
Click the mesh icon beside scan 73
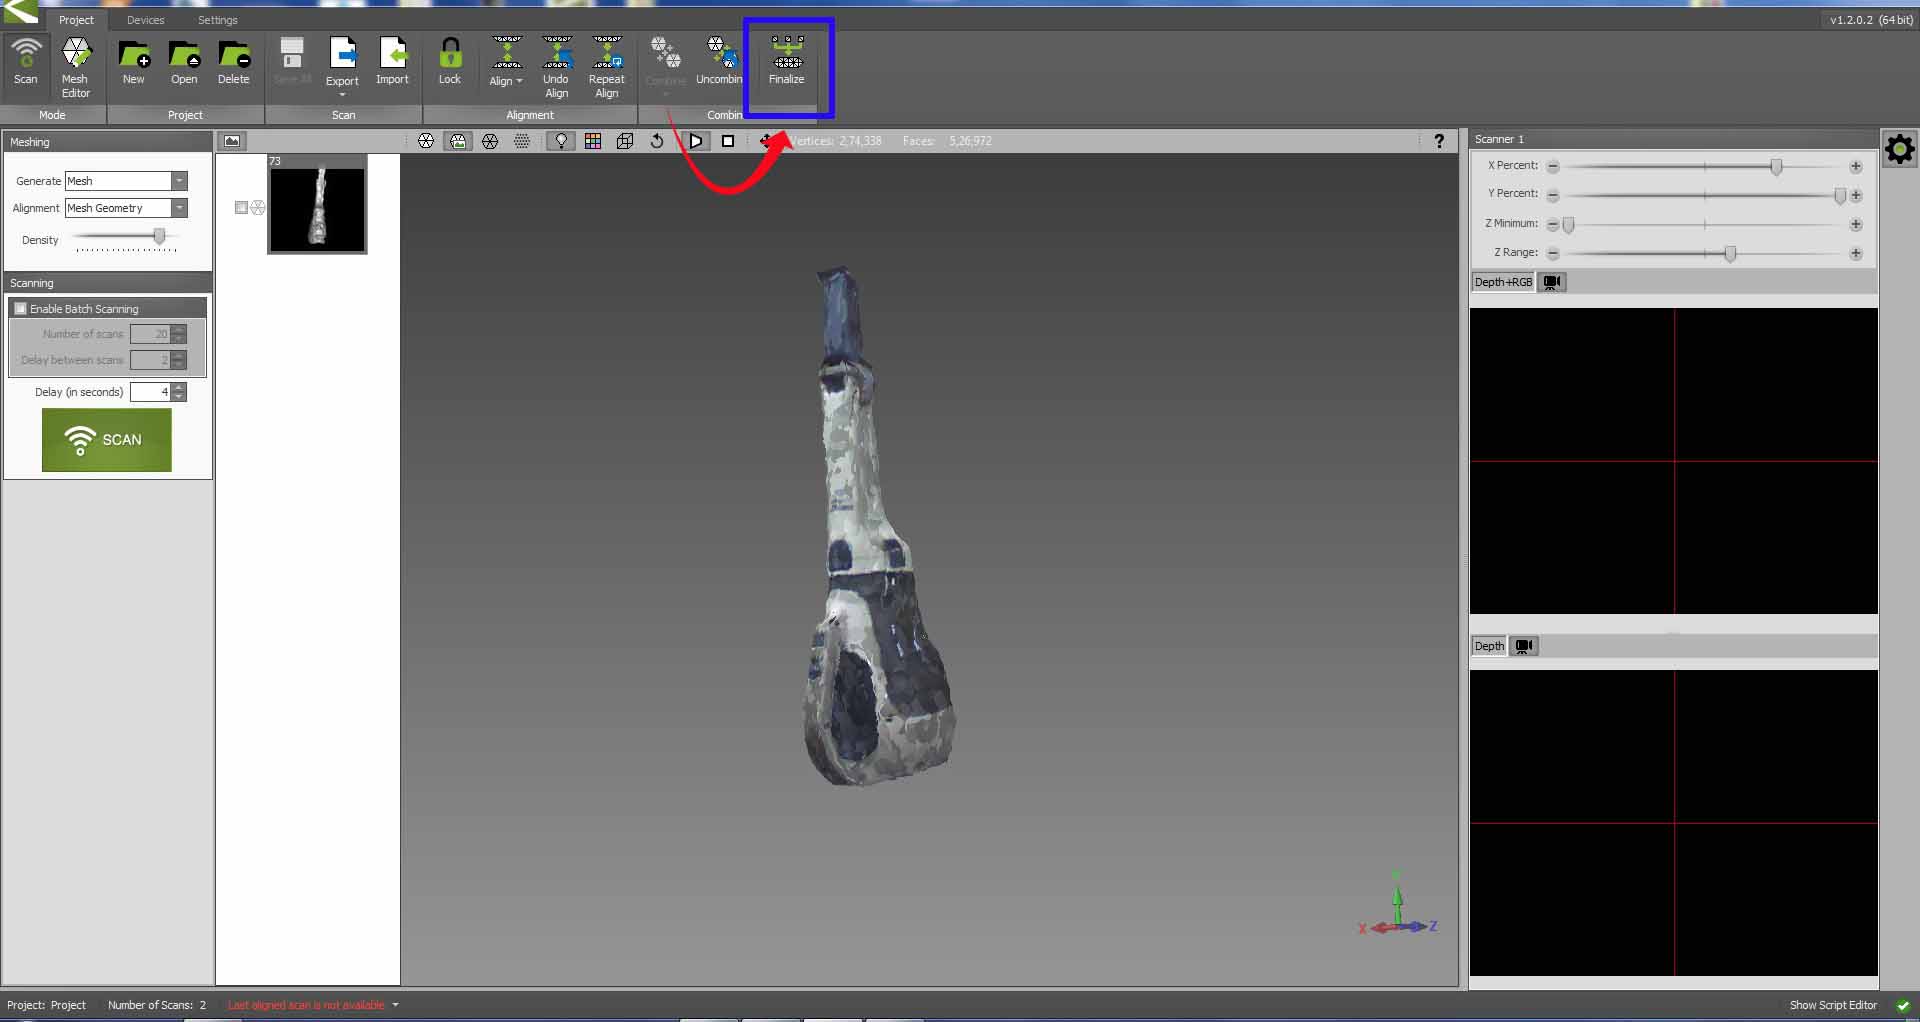(x=258, y=208)
